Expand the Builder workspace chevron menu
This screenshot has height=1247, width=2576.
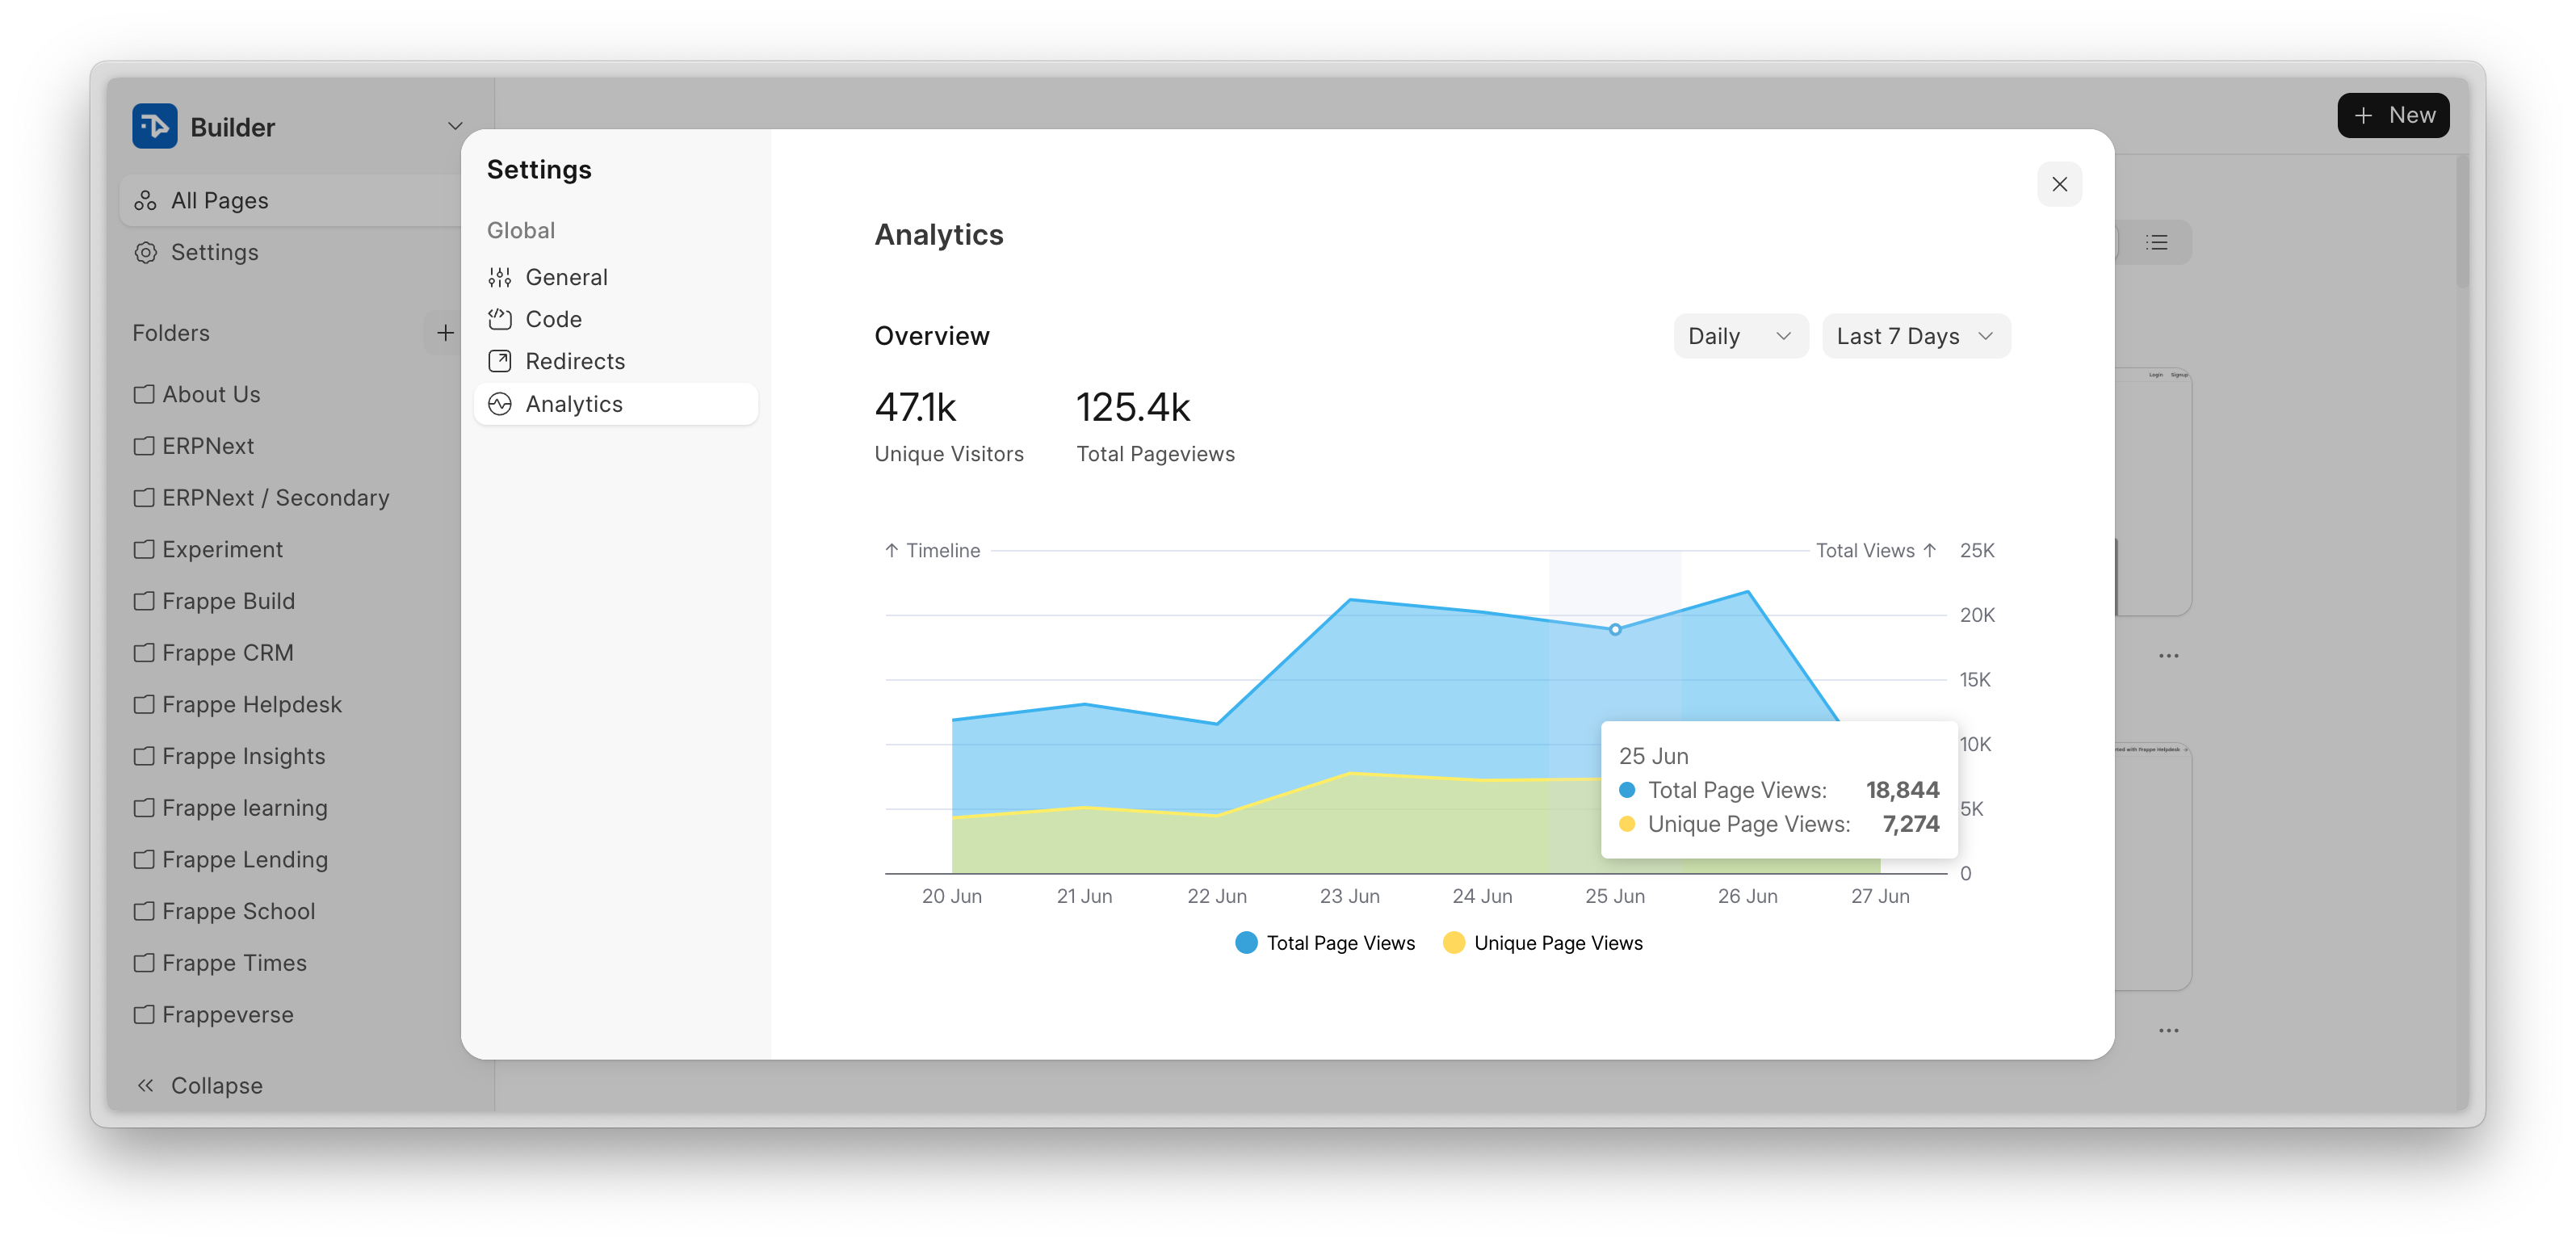tap(455, 126)
